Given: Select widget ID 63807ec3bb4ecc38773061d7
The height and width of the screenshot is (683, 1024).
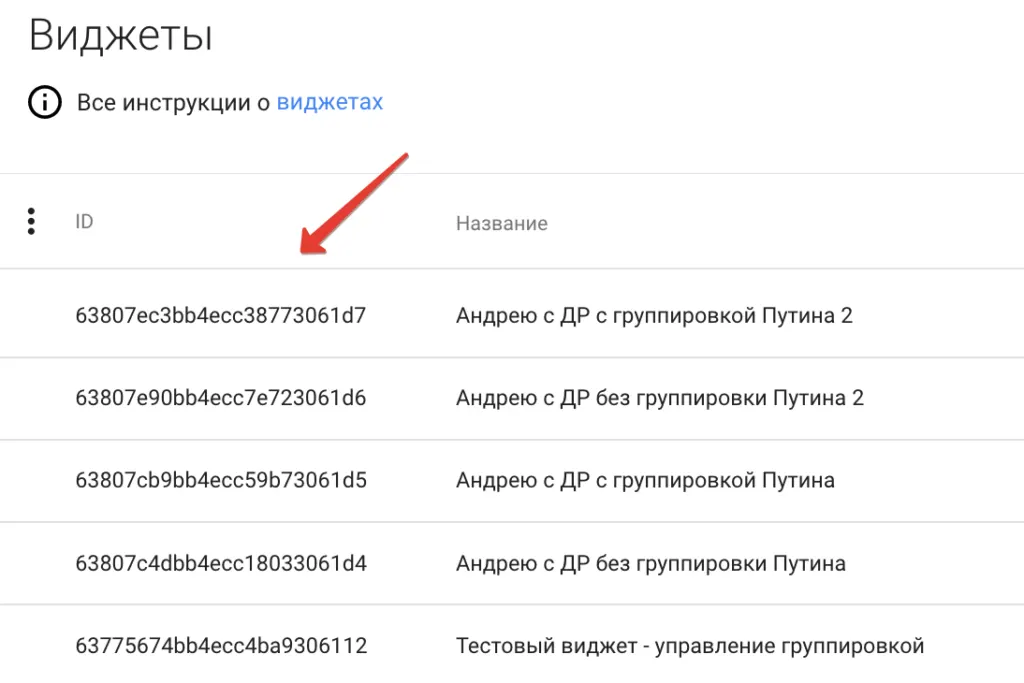Looking at the screenshot, I should tap(221, 315).
